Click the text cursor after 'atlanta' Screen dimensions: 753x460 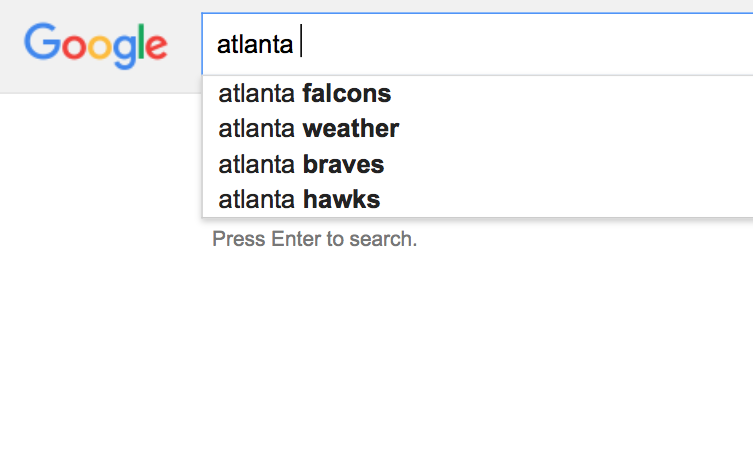301,44
